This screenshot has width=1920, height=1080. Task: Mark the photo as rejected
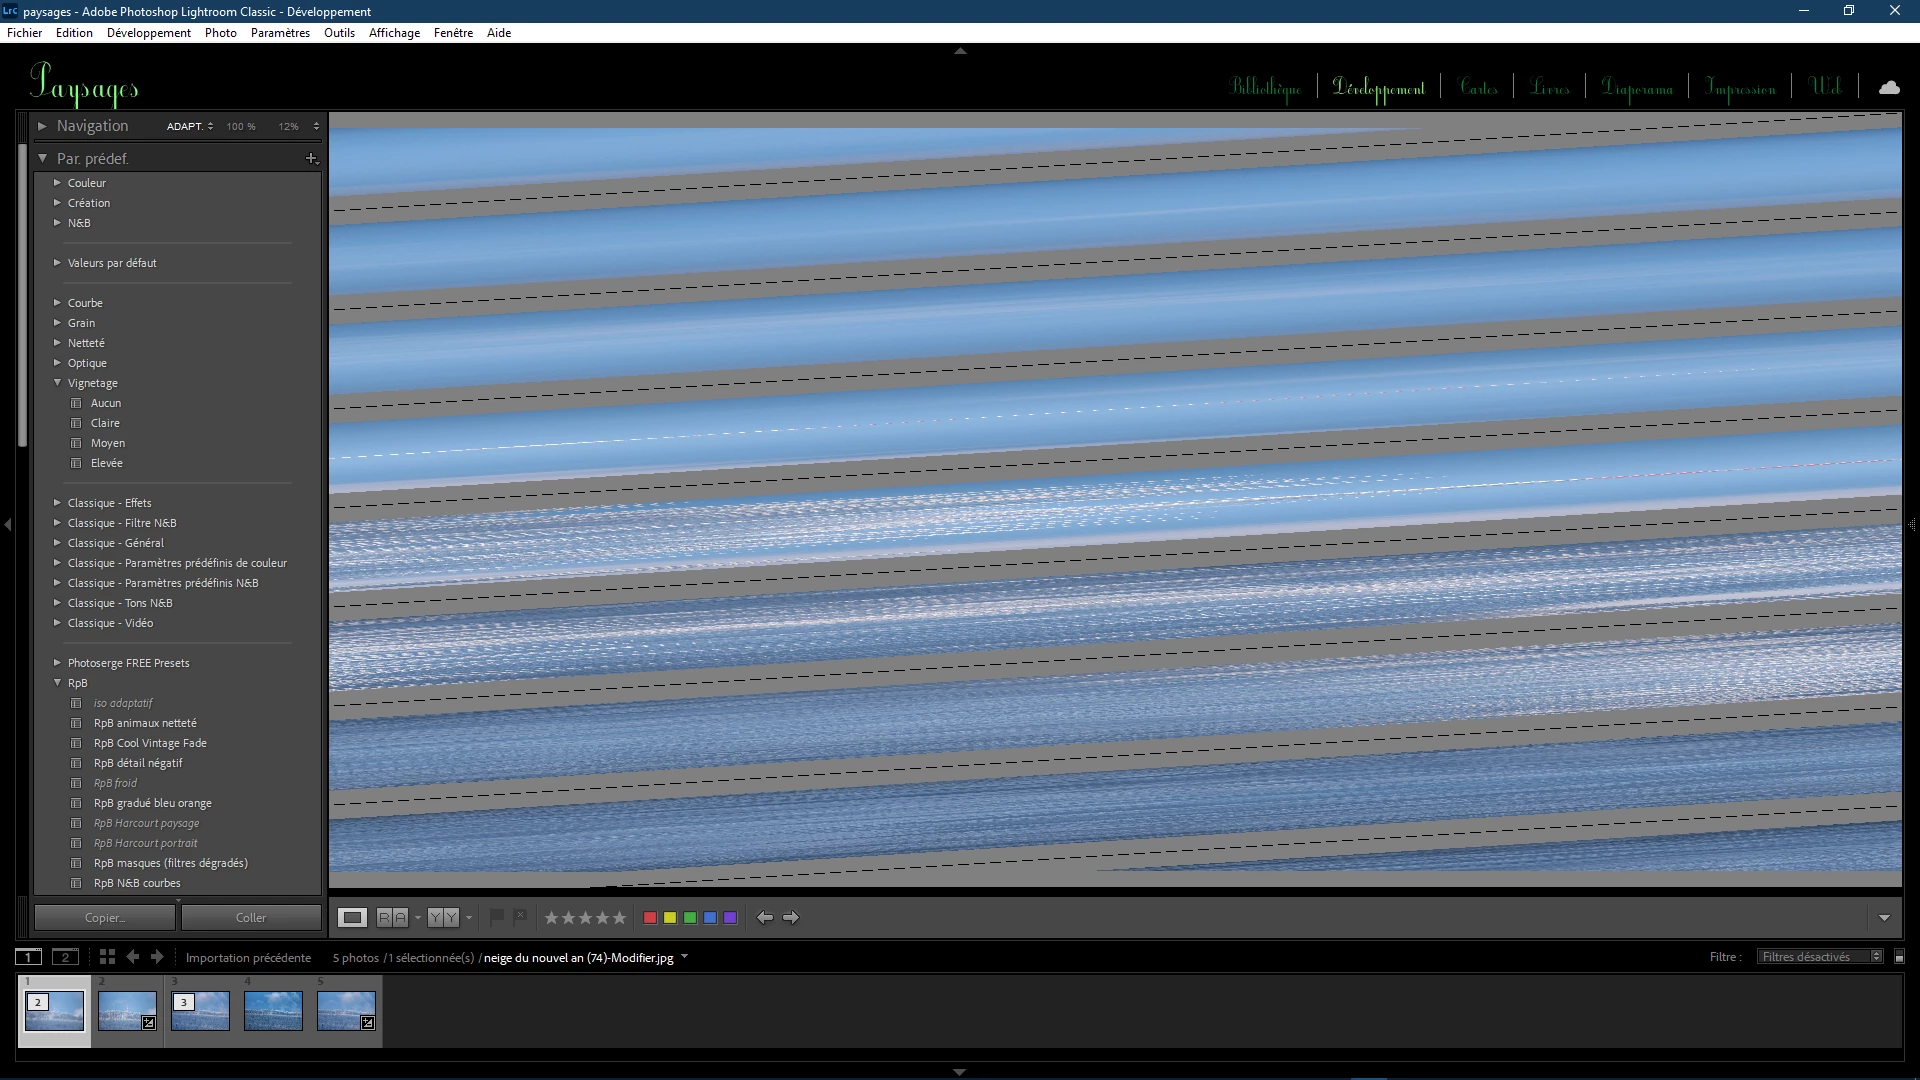(x=520, y=916)
